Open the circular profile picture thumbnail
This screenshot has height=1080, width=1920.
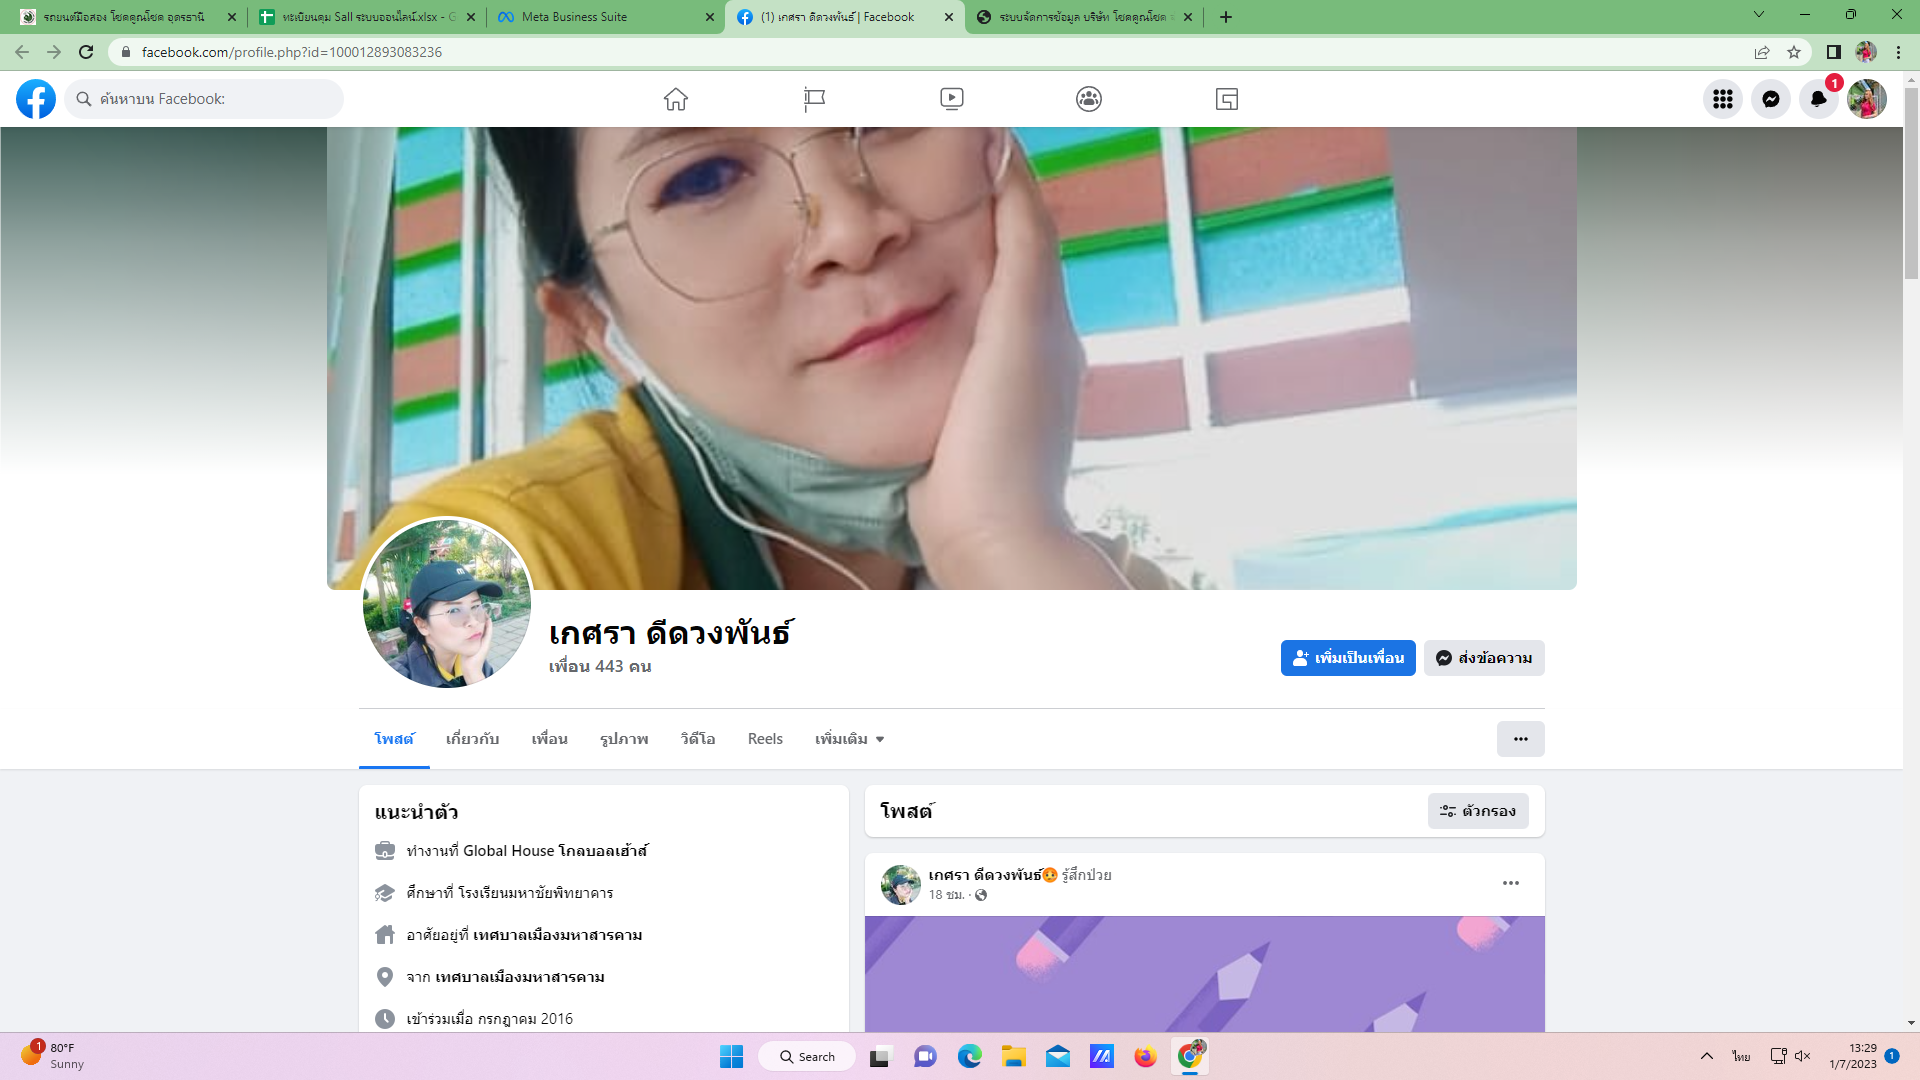pos(447,603)
